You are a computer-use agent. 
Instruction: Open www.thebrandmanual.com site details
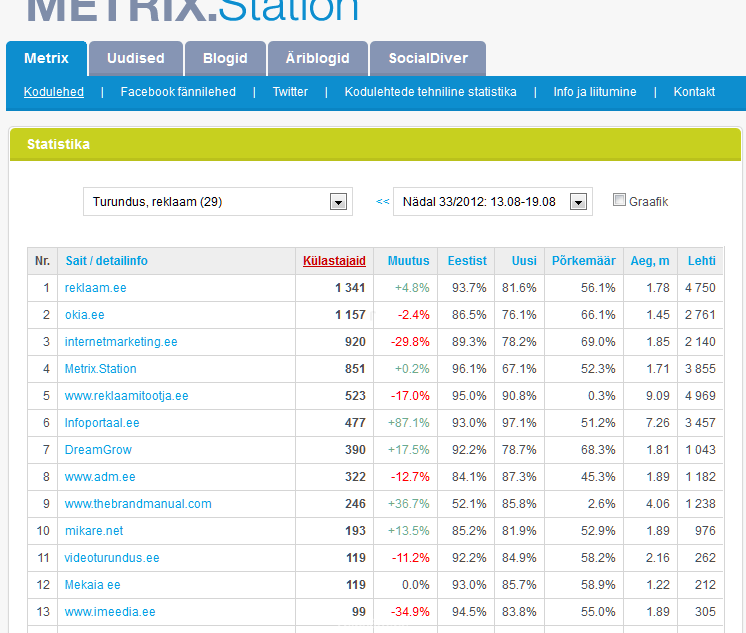[x=138, y=504]
